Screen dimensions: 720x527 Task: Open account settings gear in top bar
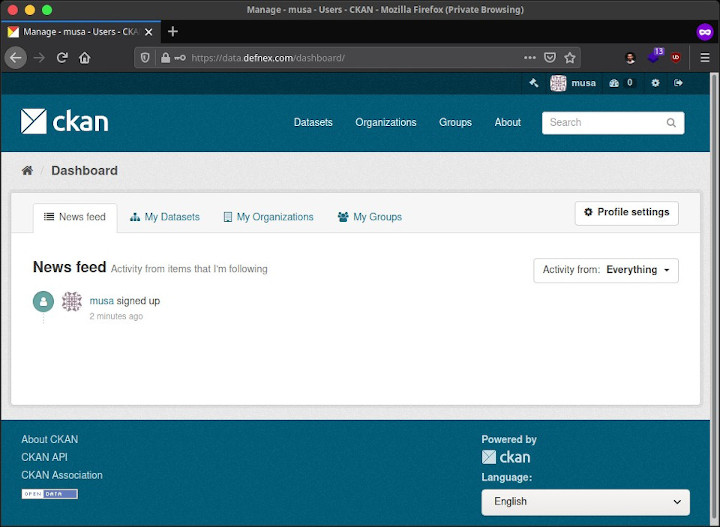pos(655,83)
